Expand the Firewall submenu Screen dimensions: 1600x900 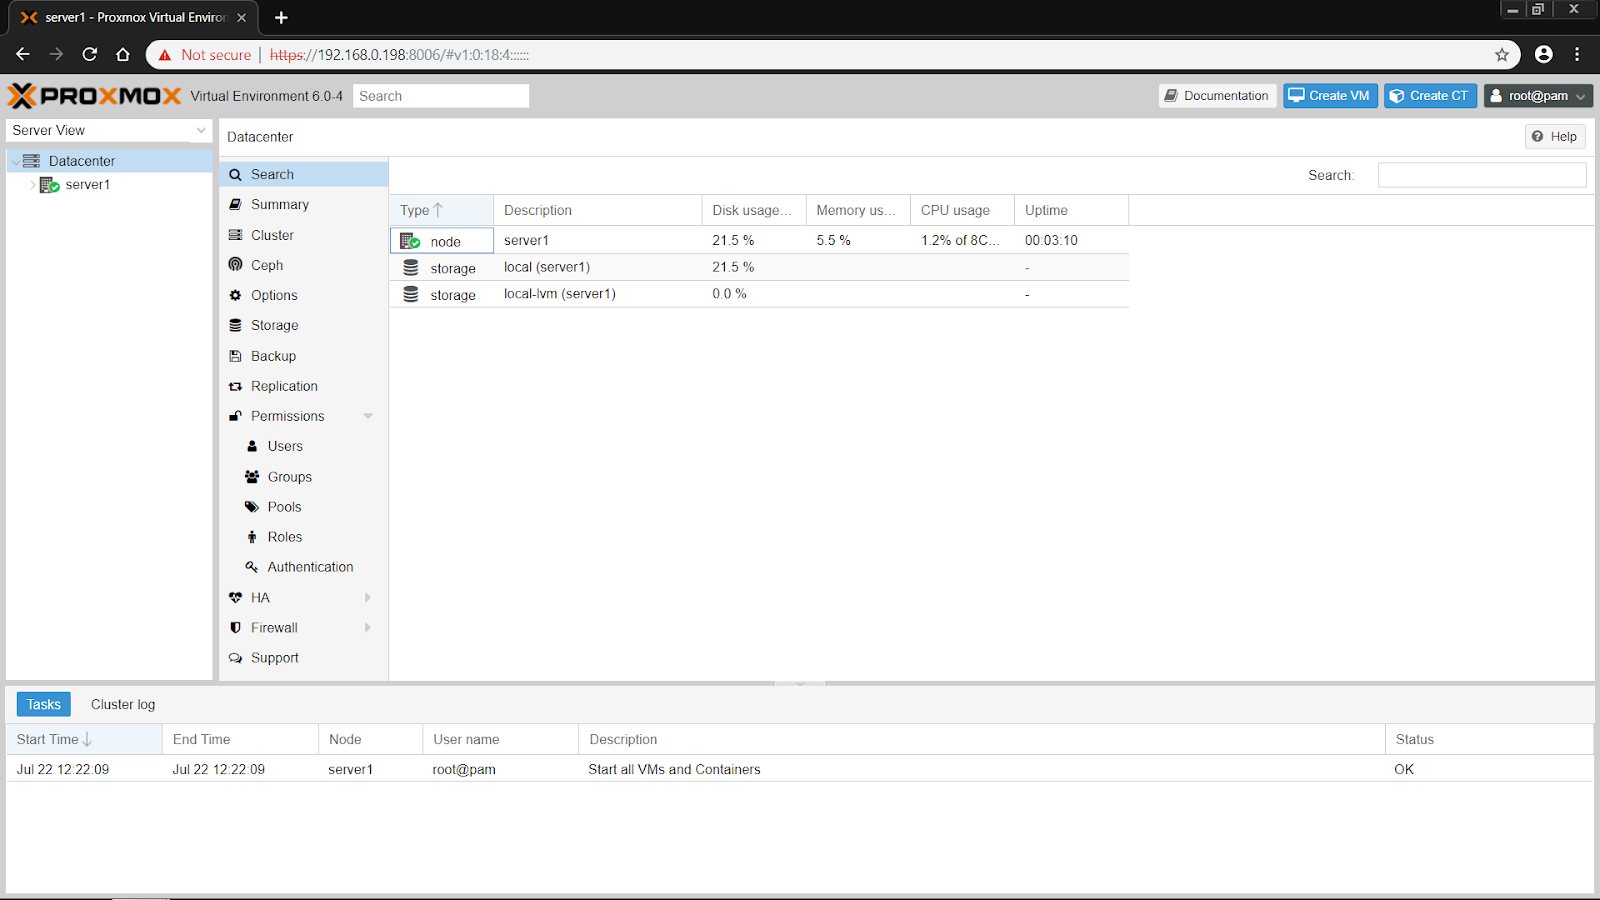point(368,627)
